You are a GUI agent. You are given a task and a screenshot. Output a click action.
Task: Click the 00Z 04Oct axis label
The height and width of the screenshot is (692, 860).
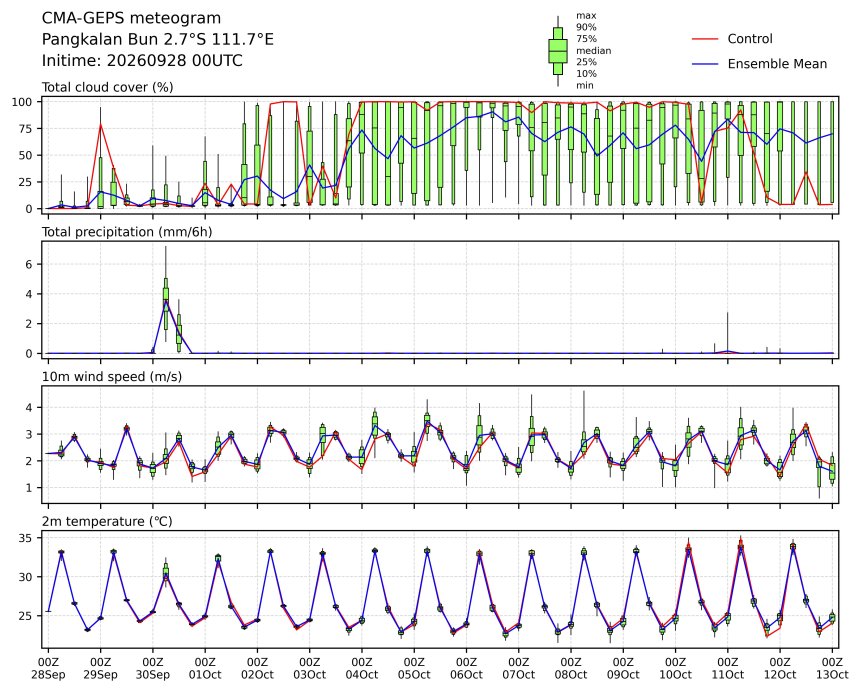pyautogui.click(x=362, y=668)
